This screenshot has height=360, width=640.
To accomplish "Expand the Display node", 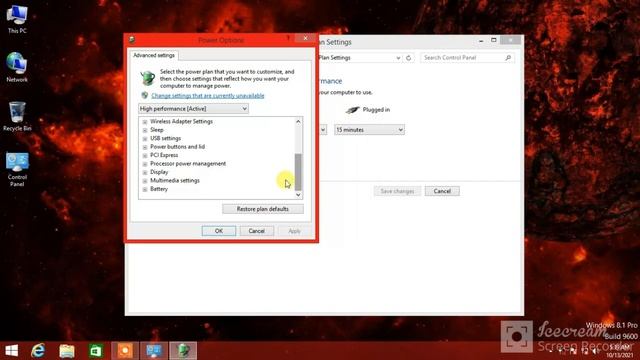I will [x=145, y=172].
